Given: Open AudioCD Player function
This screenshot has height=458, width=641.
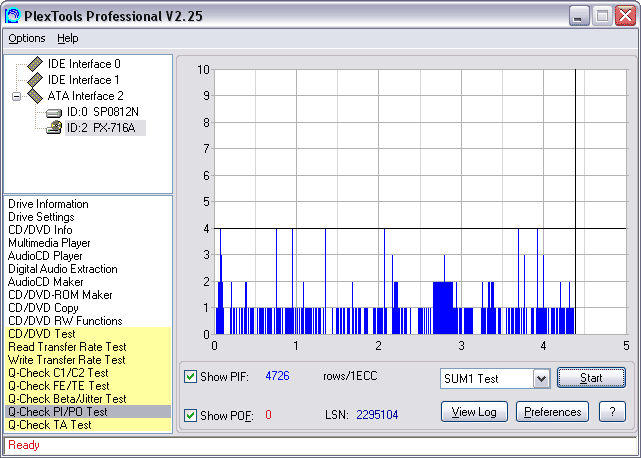Looking at the screenshot, I should coord(45,256).
